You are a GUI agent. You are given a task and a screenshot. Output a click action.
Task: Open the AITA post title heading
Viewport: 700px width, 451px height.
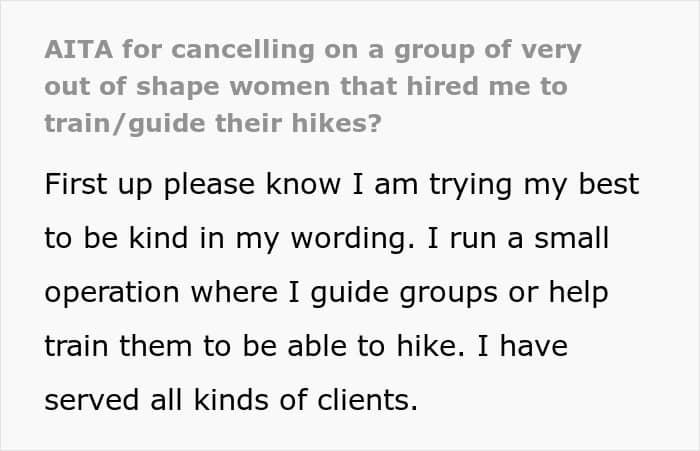tap(313, 86)
